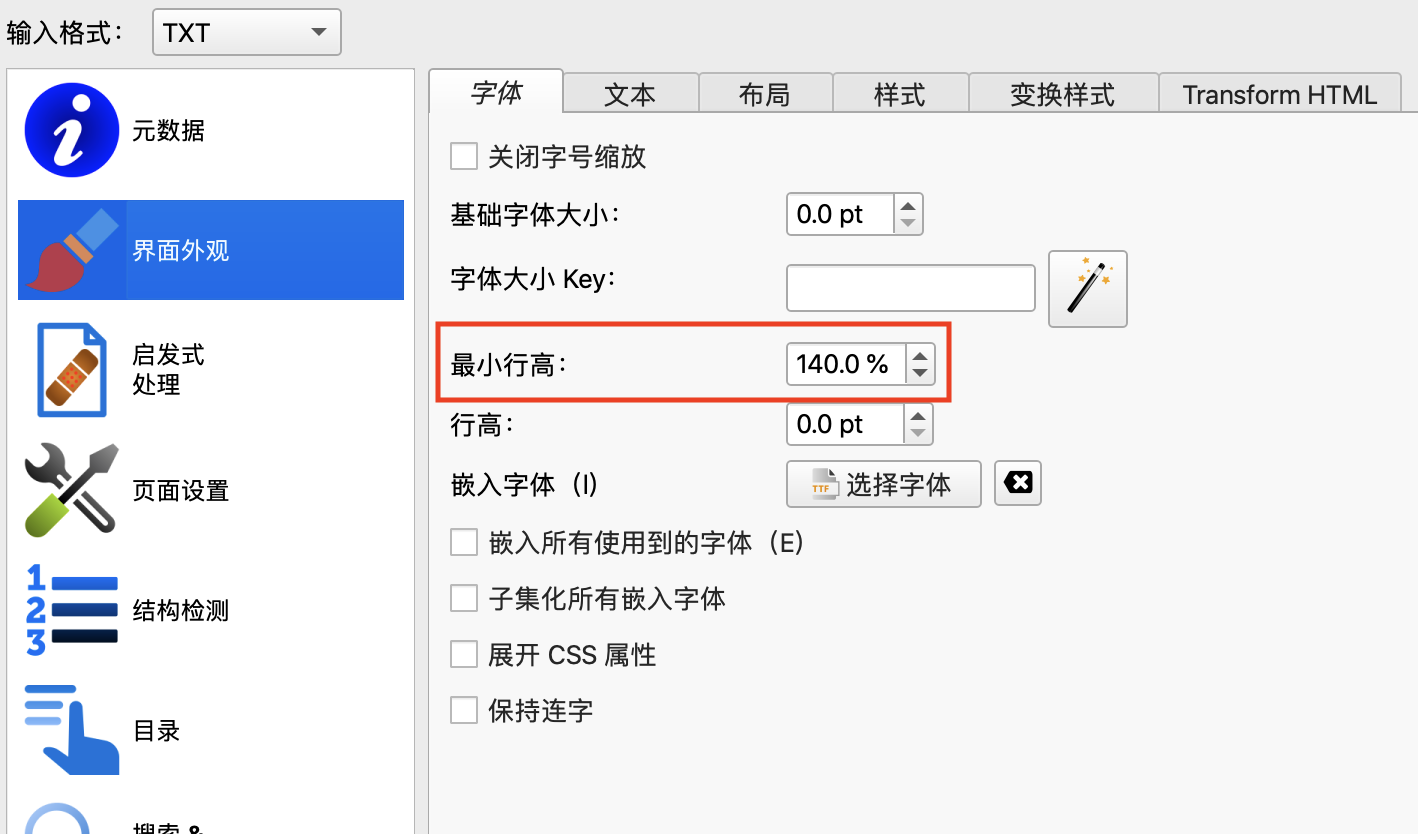Open 结构检测 numbered list icon
This screenshot has width=1418, height=834.
click(72, 610)
